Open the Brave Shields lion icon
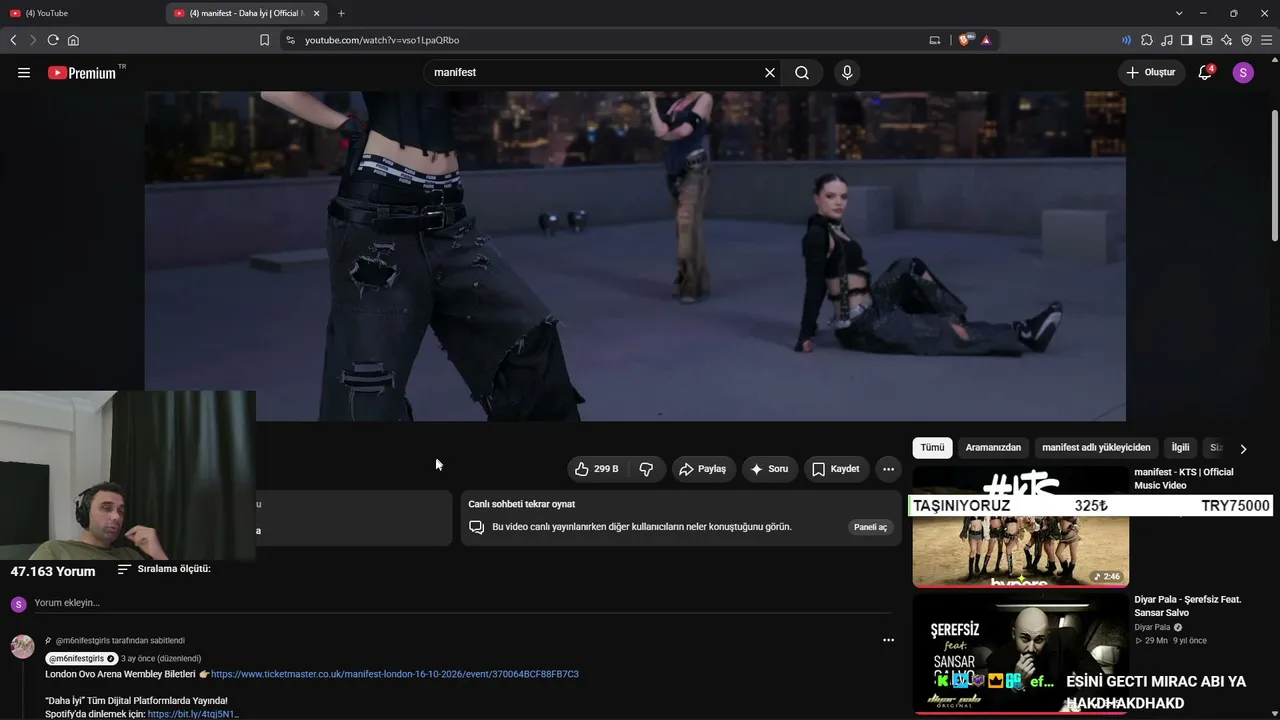This screenshot has height=720, width=1280. 965,40
